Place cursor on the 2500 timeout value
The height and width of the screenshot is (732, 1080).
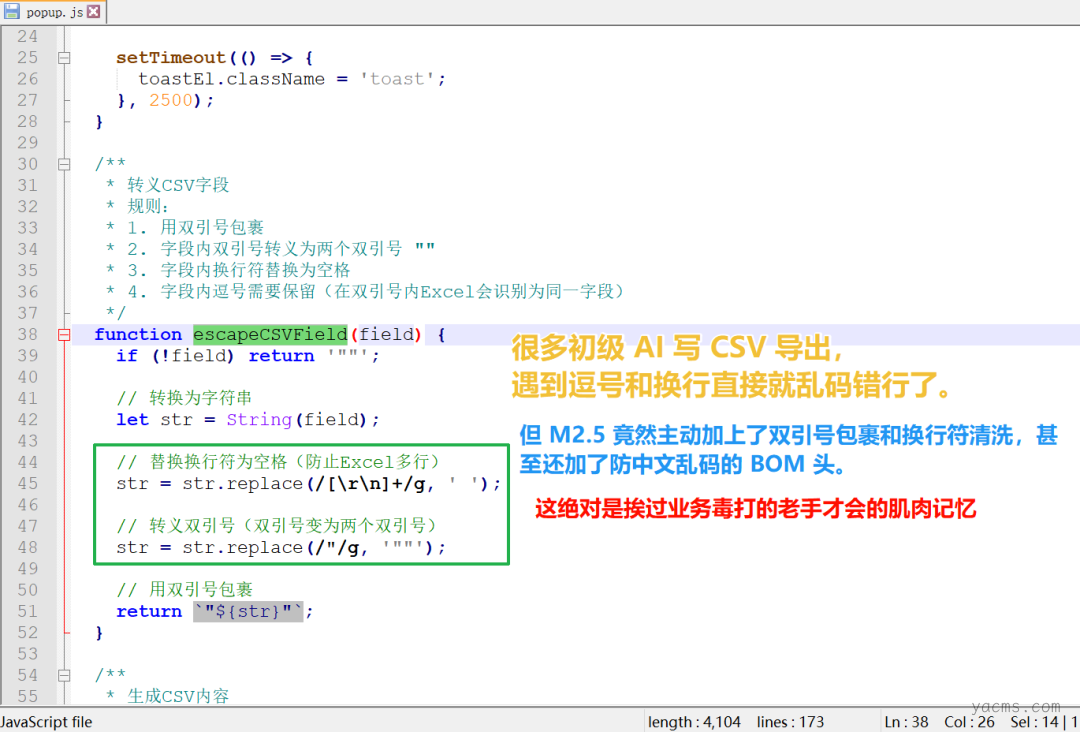pyautogui.click(x=170, y=100)
